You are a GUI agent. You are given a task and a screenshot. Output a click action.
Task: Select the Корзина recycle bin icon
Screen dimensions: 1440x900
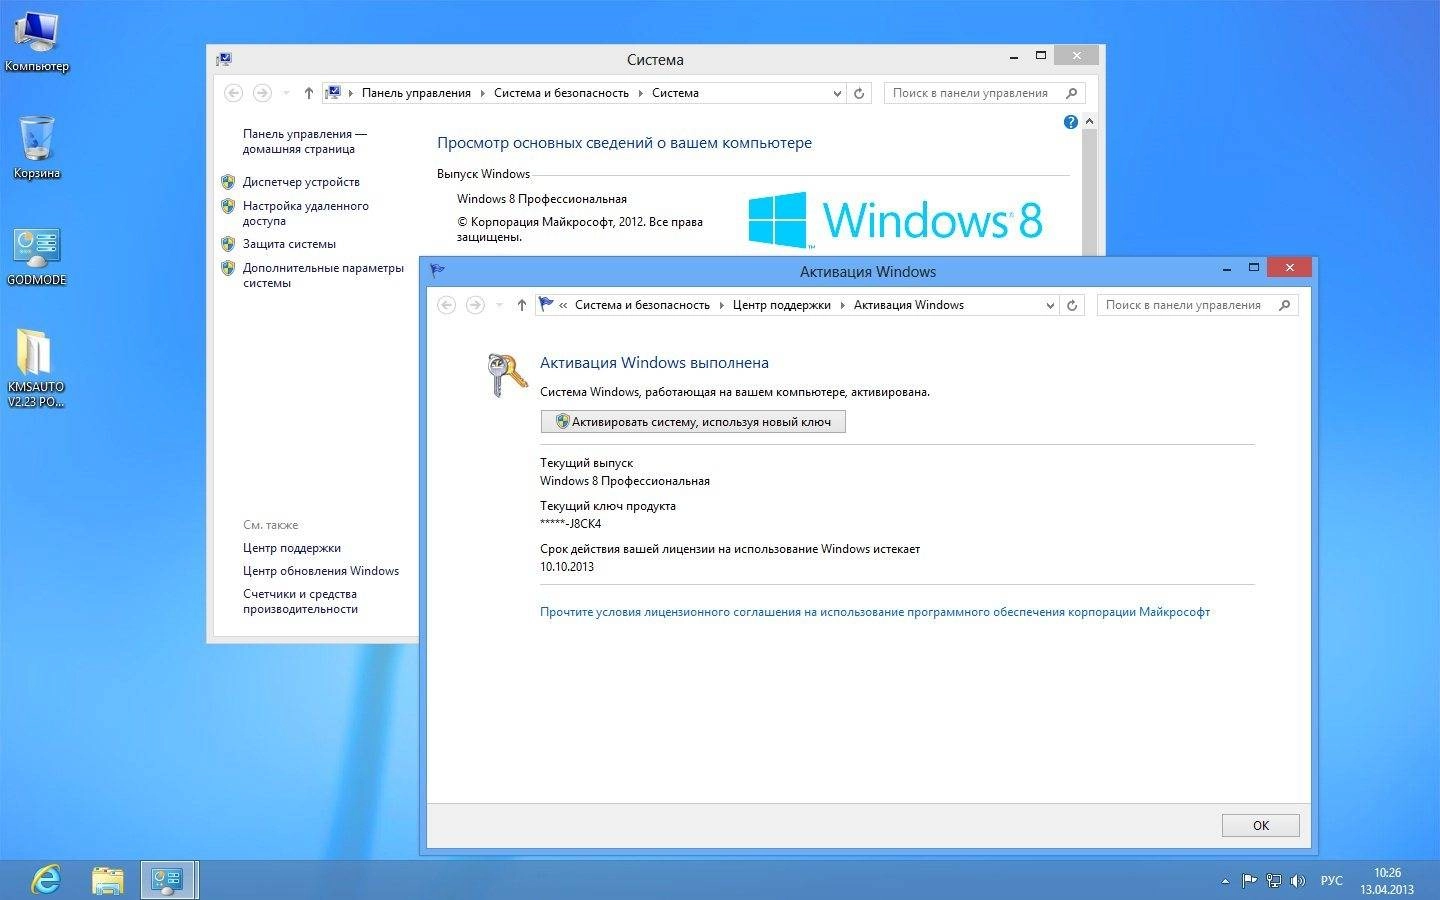click(x=37, y=147)
